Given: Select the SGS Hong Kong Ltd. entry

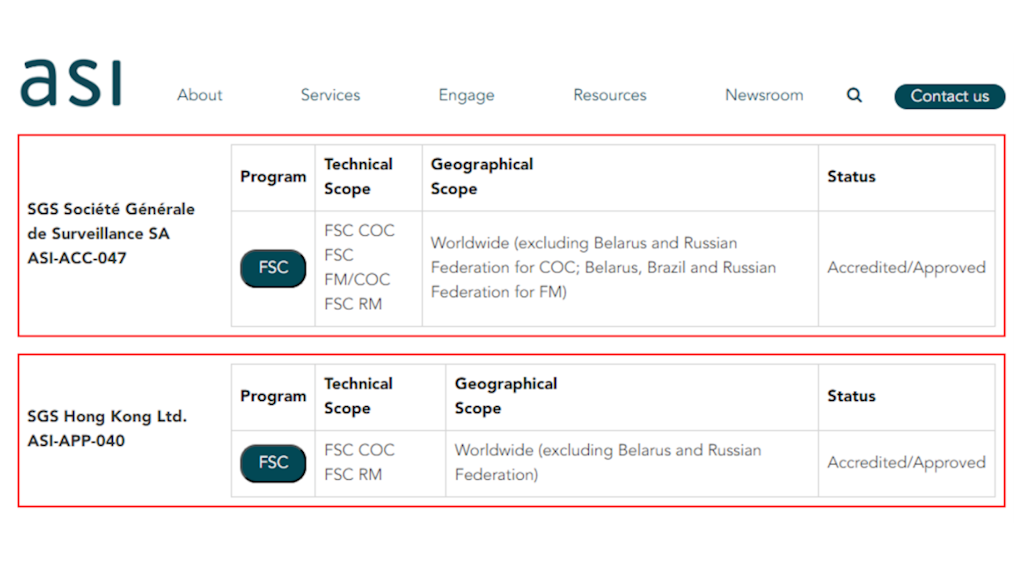Looking at the screenshot, I should pyautogui.click(x=106, y=416).
